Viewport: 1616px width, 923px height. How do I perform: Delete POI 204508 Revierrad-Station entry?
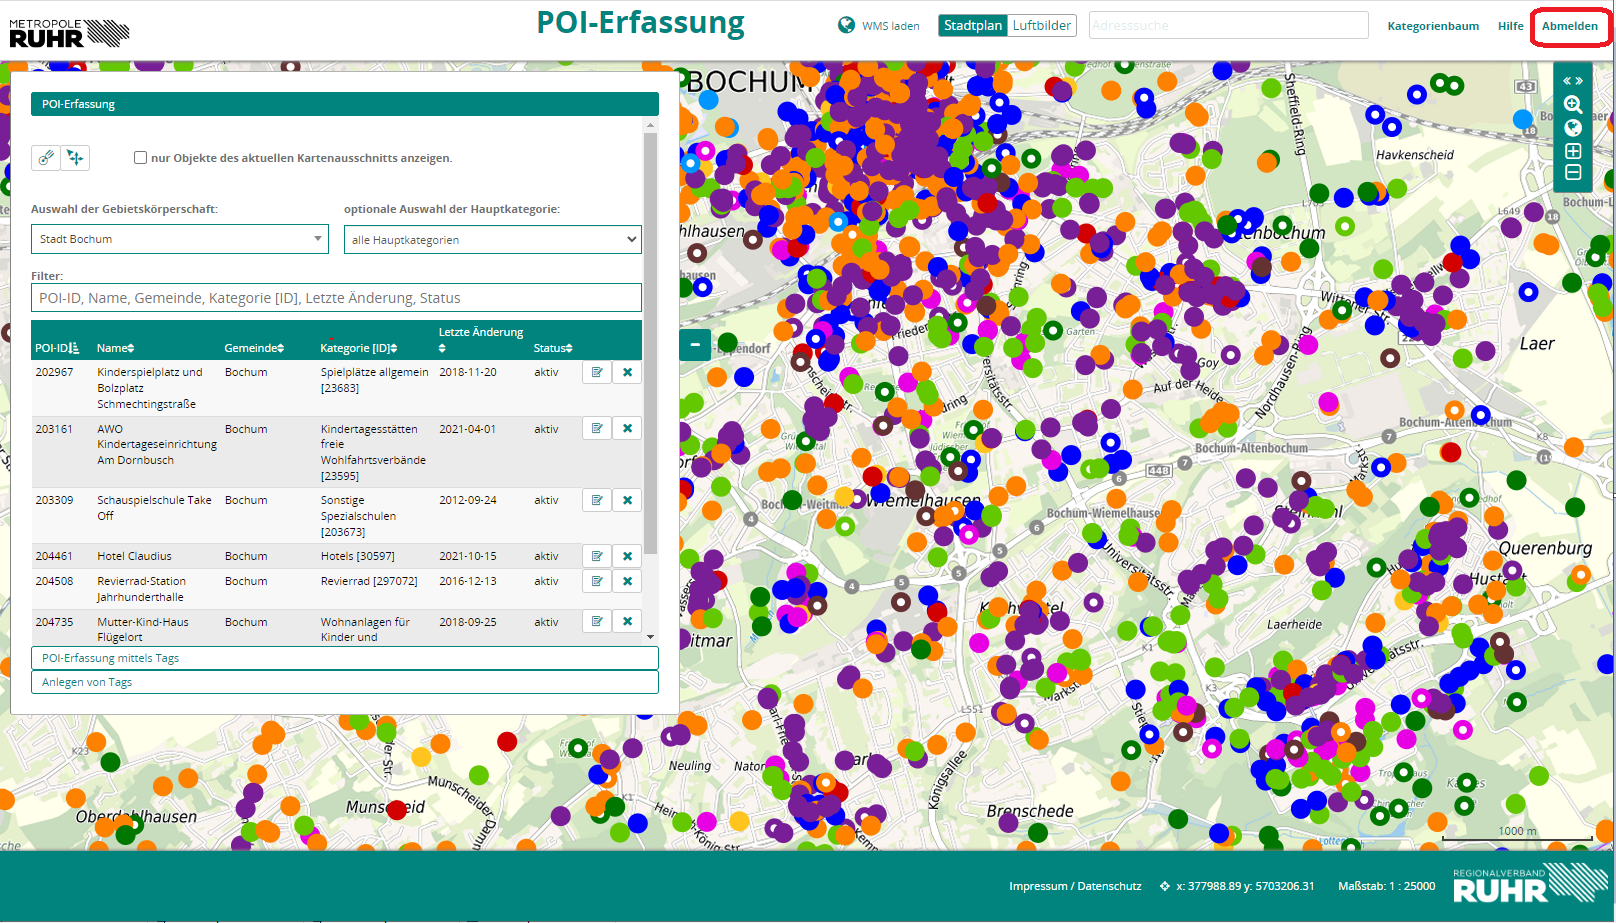click(x=627, y=581)
